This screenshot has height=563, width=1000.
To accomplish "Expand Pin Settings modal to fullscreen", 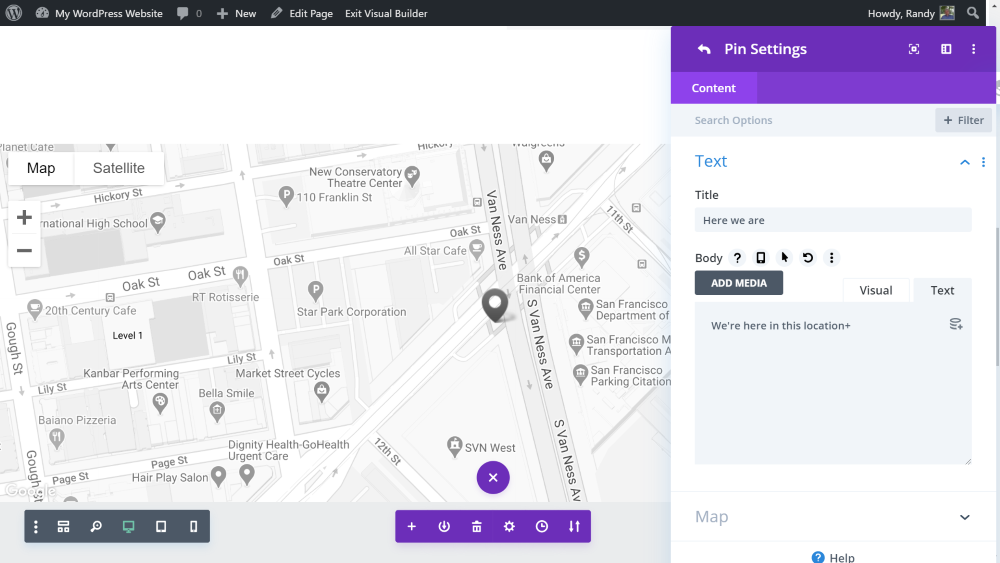I will (914, 49).
